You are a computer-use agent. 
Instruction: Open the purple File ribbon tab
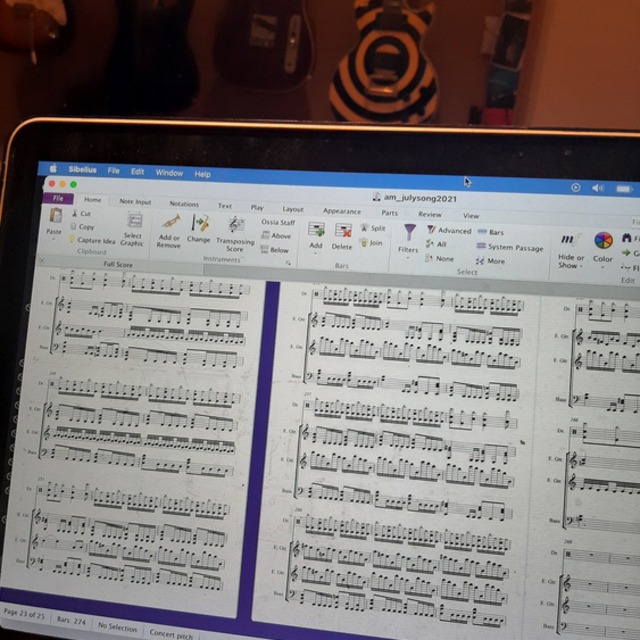pos(58,198)
